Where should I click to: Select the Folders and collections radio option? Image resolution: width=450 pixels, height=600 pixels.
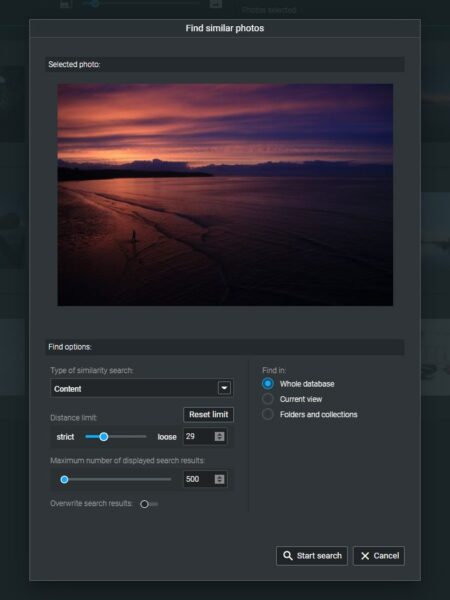coord(267,414)
